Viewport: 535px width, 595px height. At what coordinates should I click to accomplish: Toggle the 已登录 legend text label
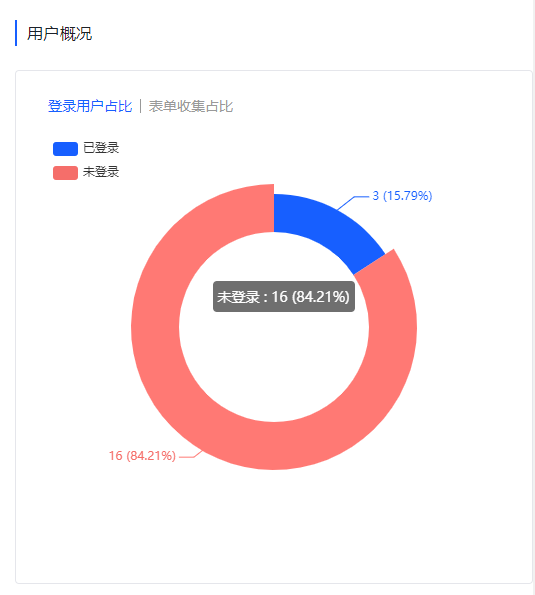pyautogui.click(x=101, y=148)
